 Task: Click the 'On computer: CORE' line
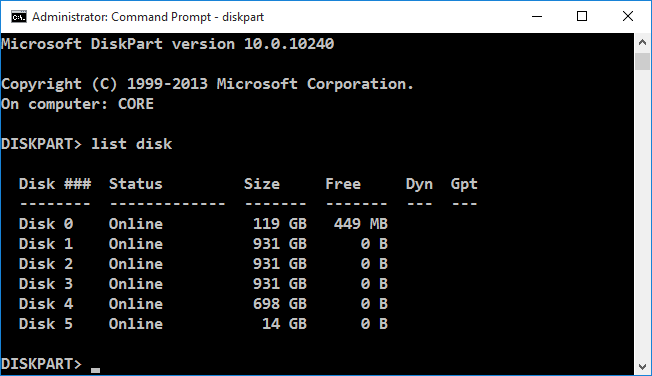77,104
